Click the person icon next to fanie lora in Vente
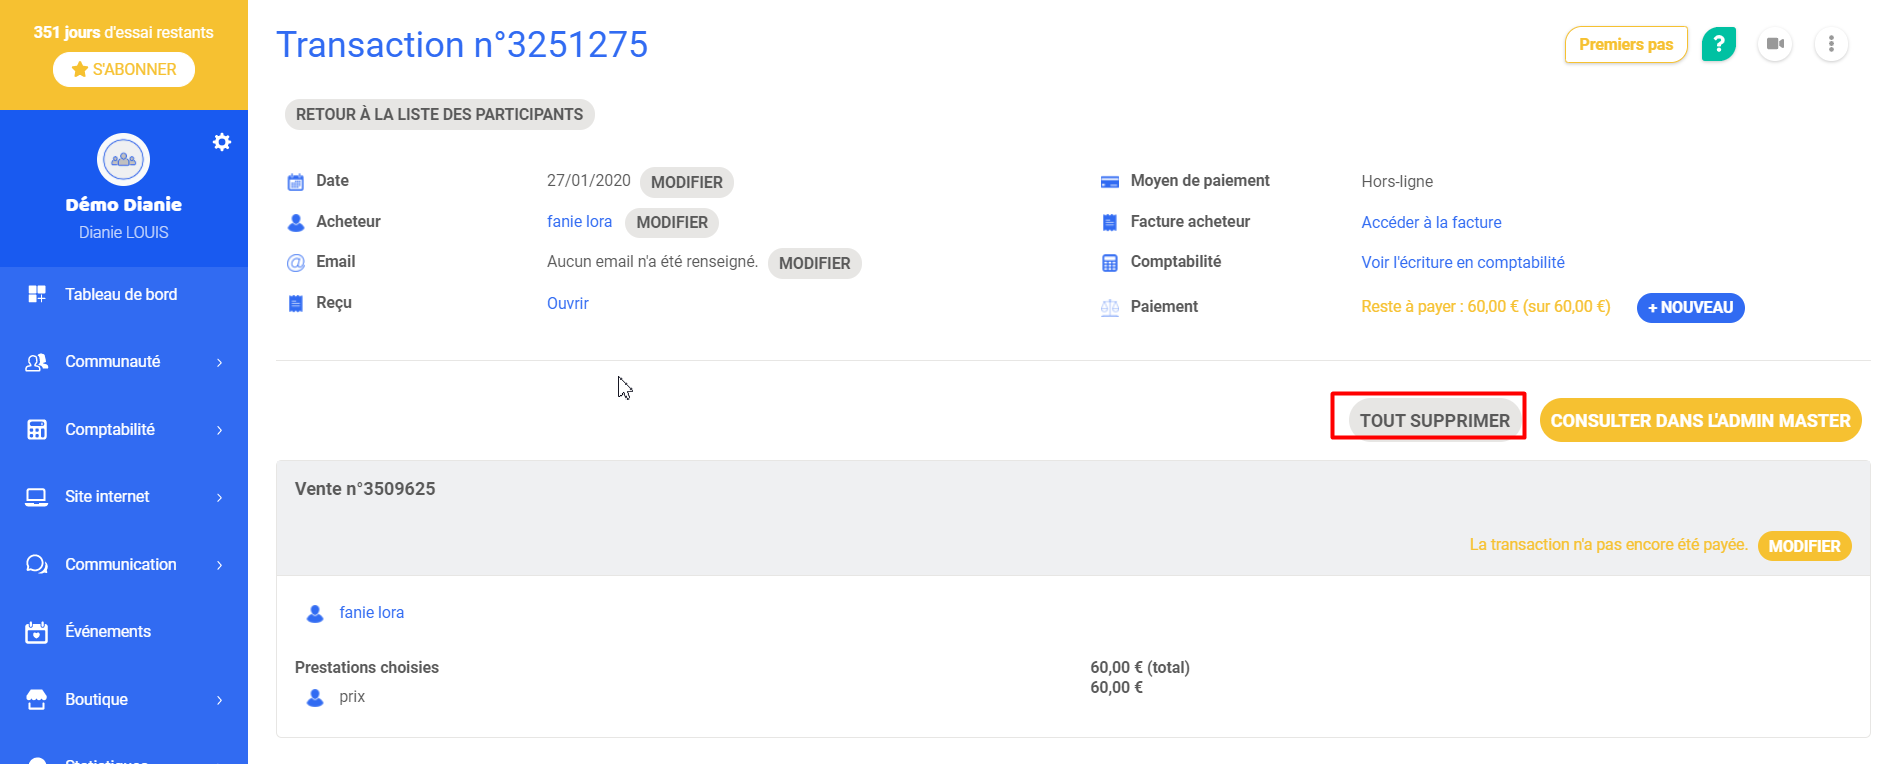Screen dimensions: 1895x764 315,613
